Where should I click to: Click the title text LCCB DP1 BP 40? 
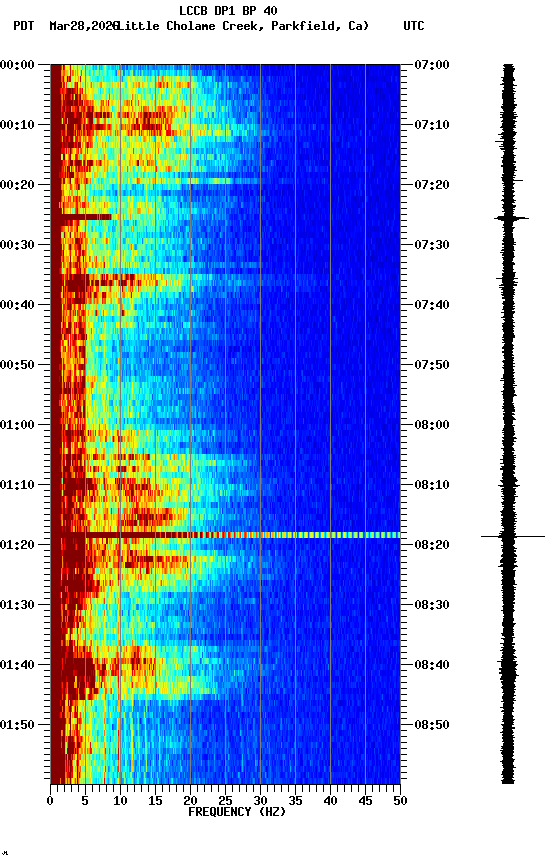pyautogui.click(x=228, y=10)
